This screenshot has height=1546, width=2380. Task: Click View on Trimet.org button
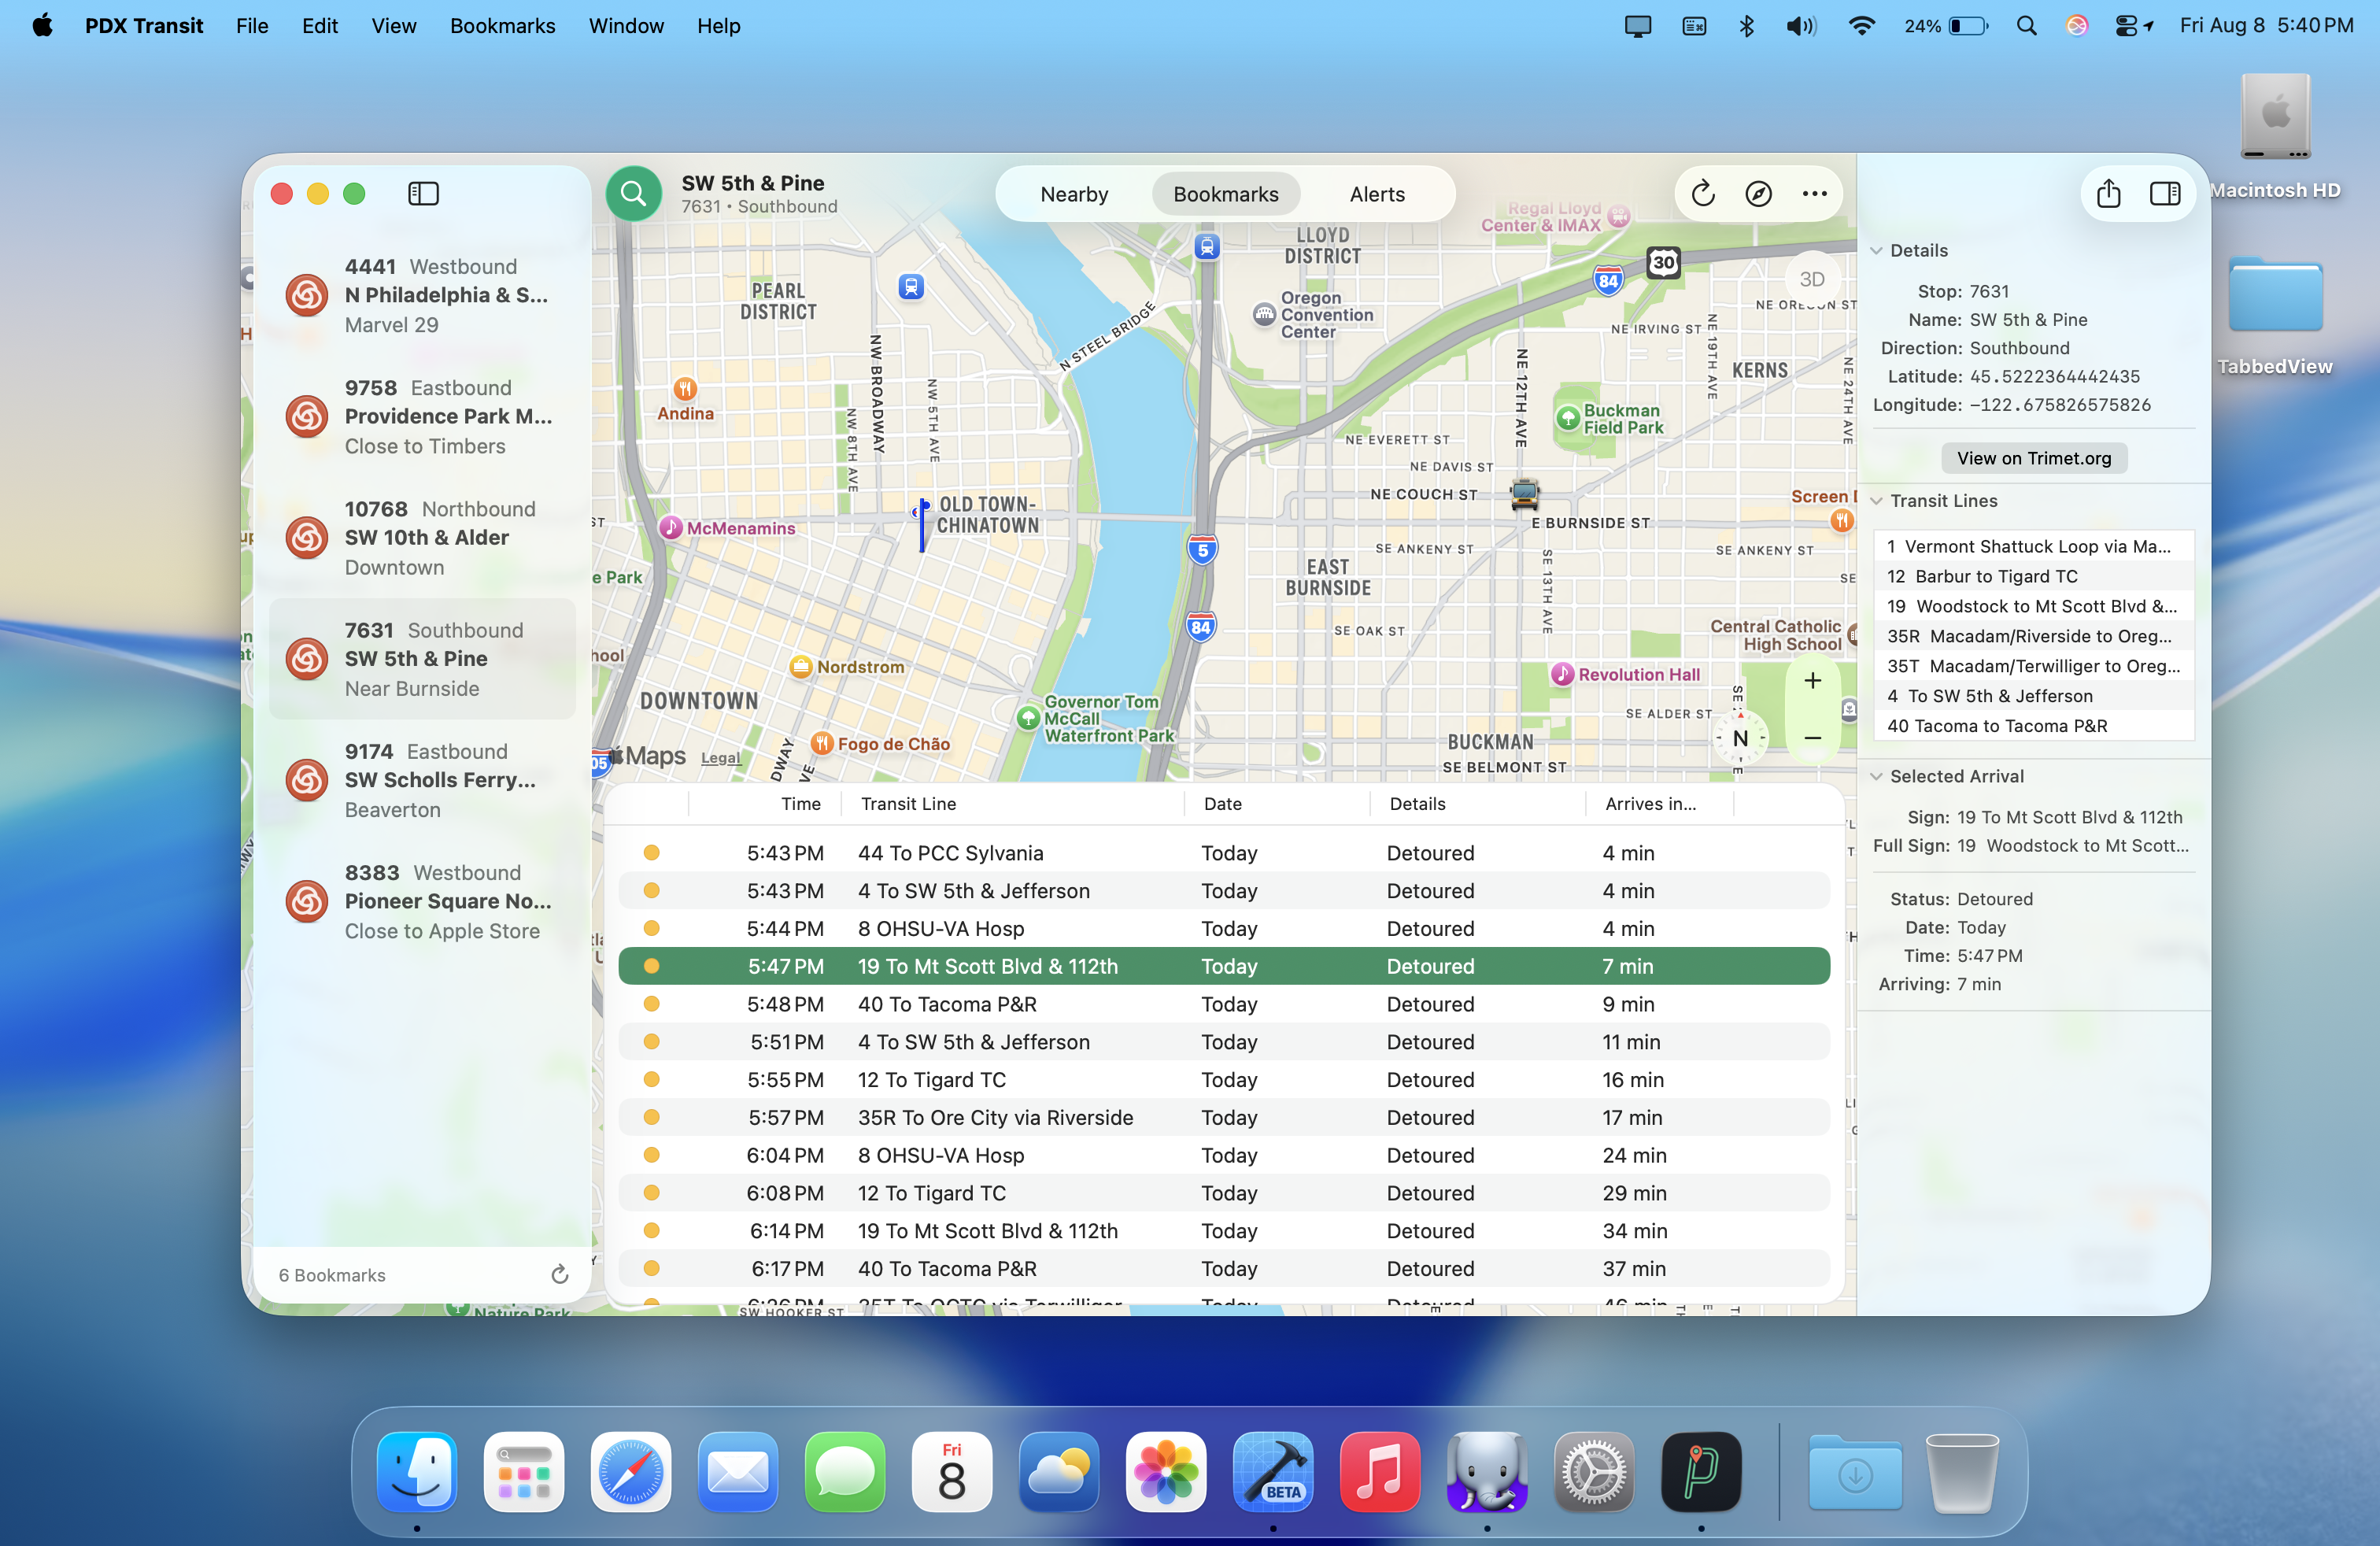(2034, 458)
